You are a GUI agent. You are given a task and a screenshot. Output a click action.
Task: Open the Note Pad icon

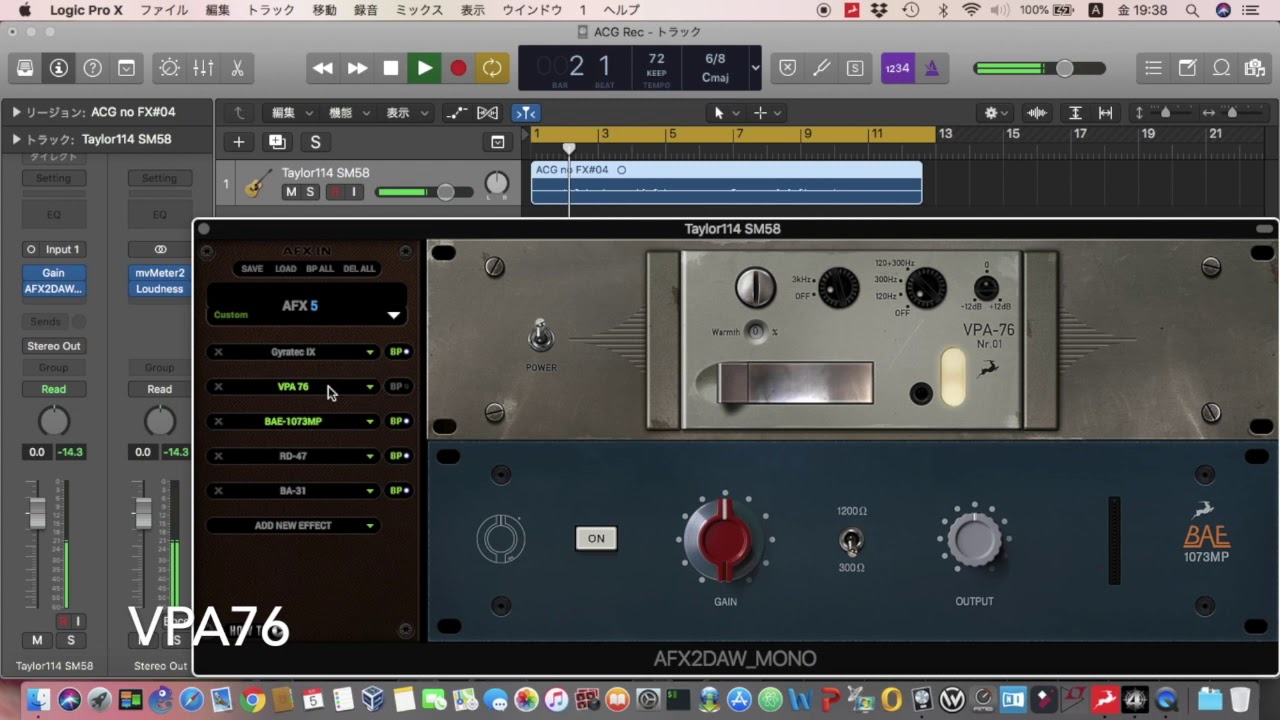[x=1187, y=68]
